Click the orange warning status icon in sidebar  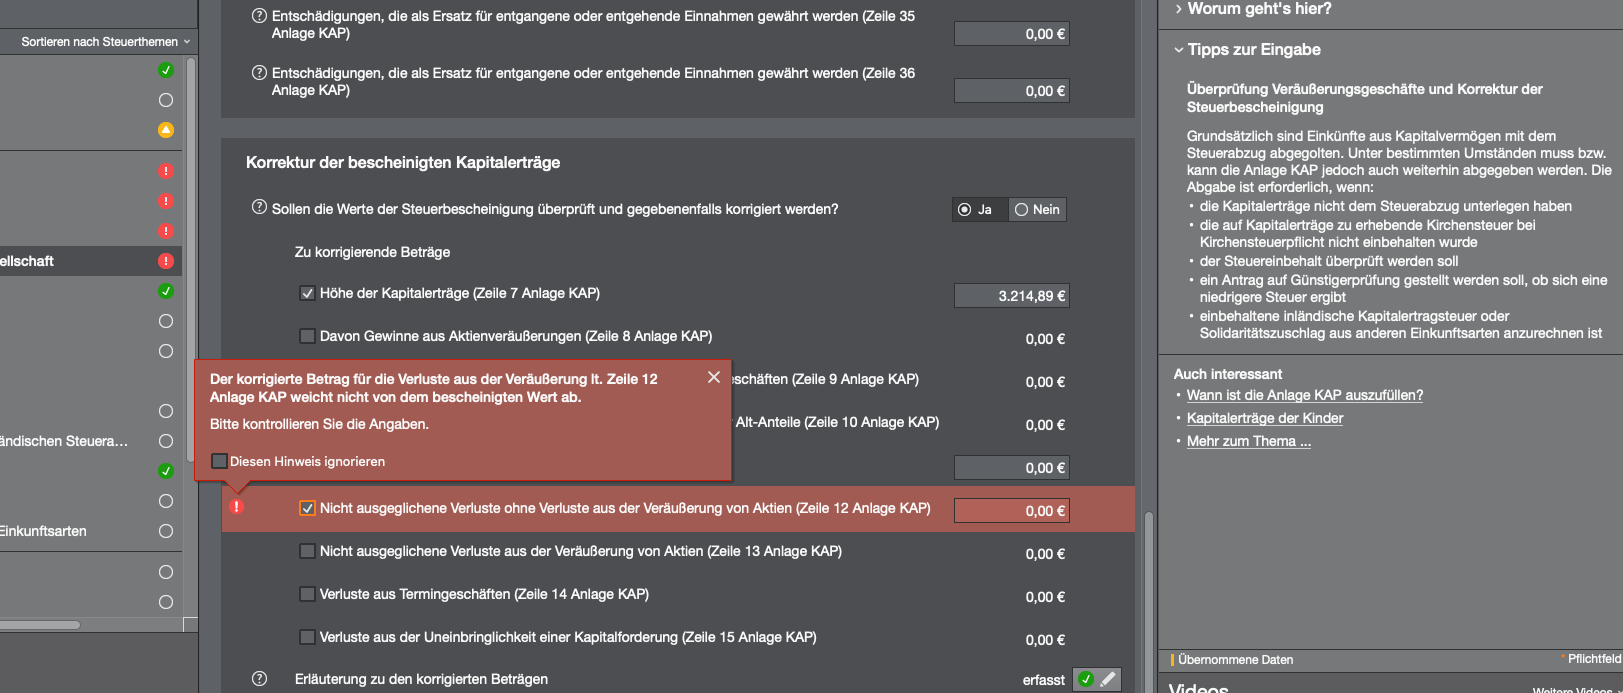tap(166, 130)
